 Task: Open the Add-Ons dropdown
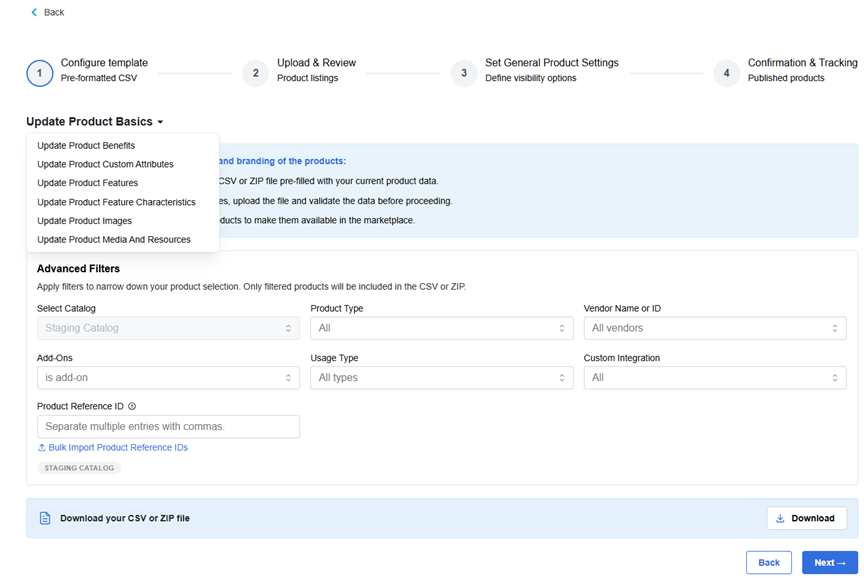click(168, 377)
